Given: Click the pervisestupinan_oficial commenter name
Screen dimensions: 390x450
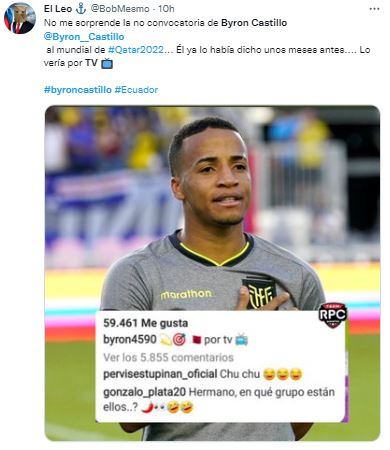Looking at the screenshot, I should pyautogui.click(x=160, y=374).
